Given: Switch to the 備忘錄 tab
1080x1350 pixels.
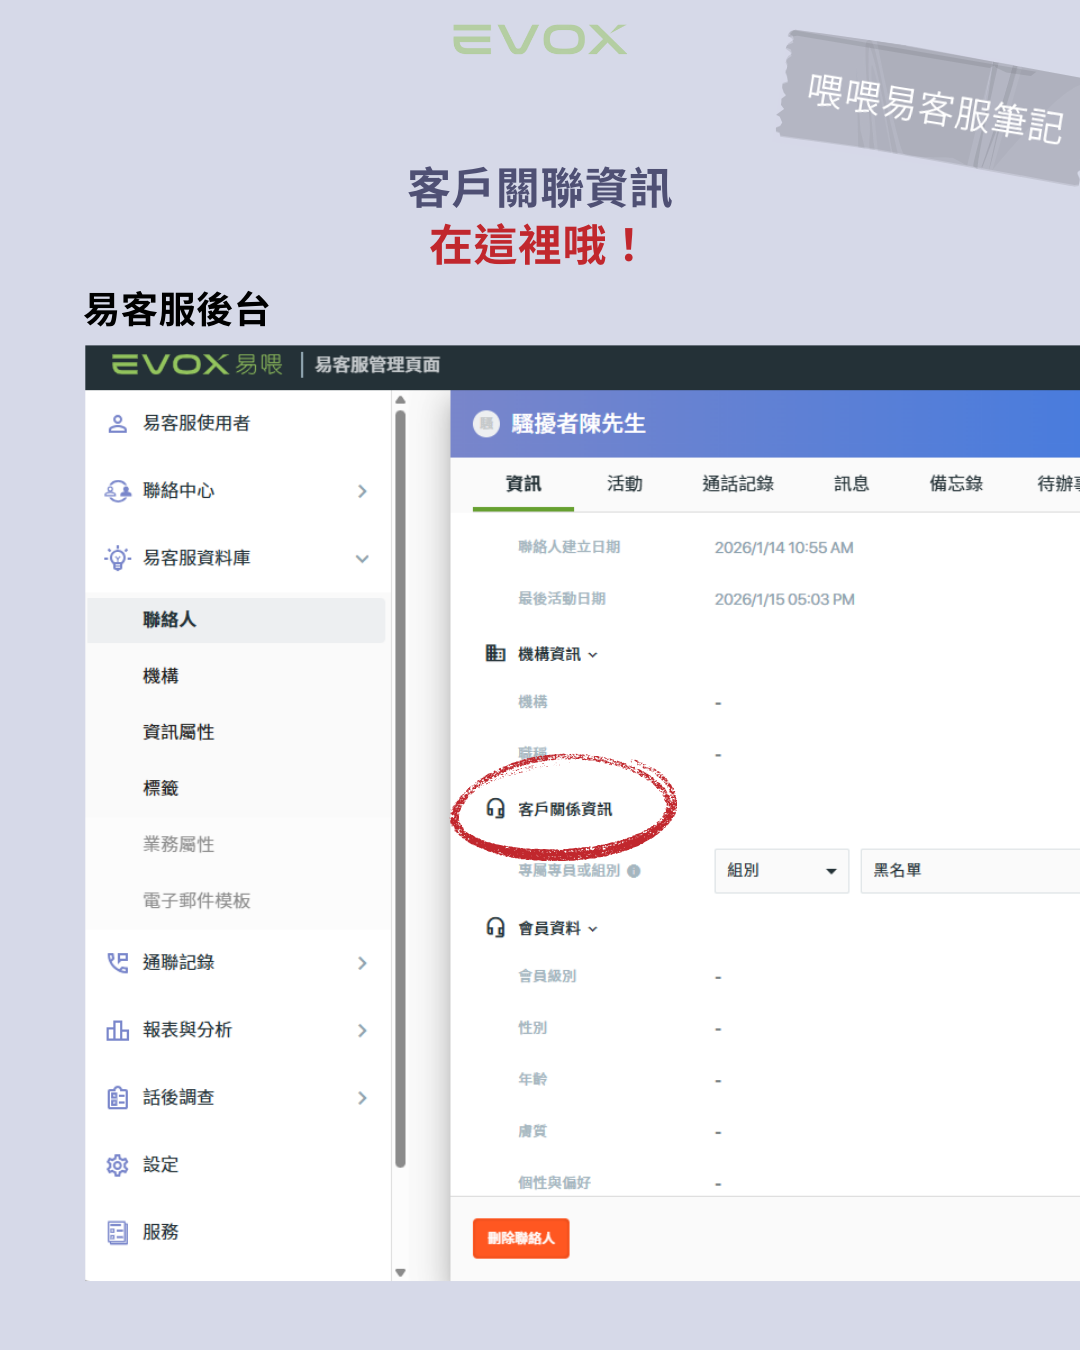Looking at the screenshot, I should (x=956, y=484).
